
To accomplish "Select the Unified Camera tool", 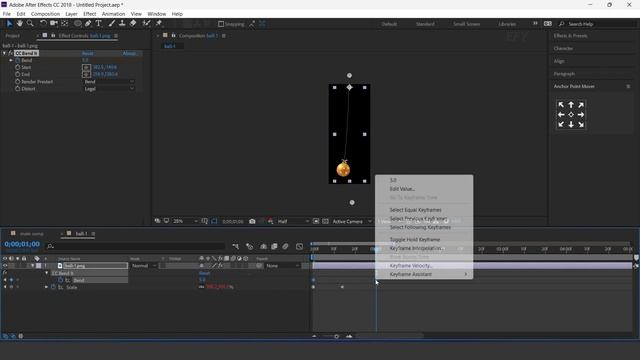I will click(x=54, y=24).
